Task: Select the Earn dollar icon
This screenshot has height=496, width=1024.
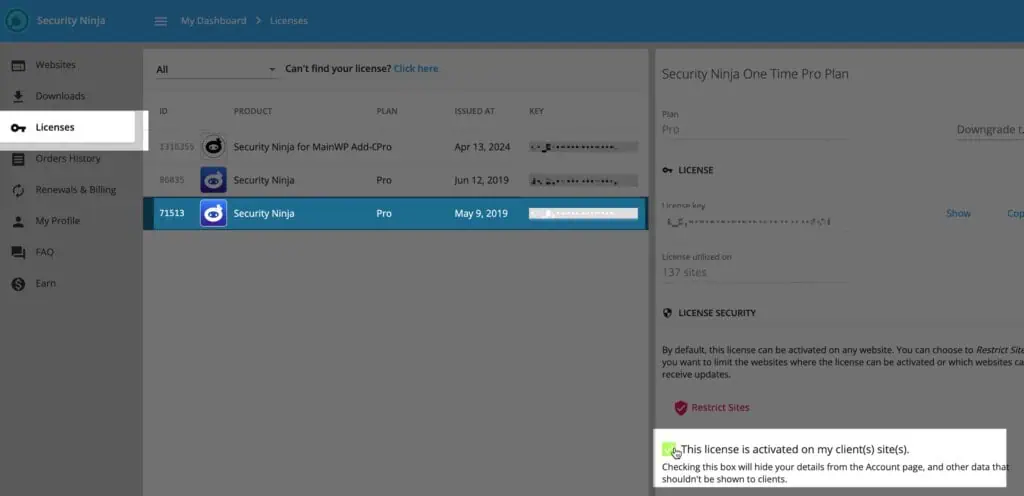Action: [18, 284]
